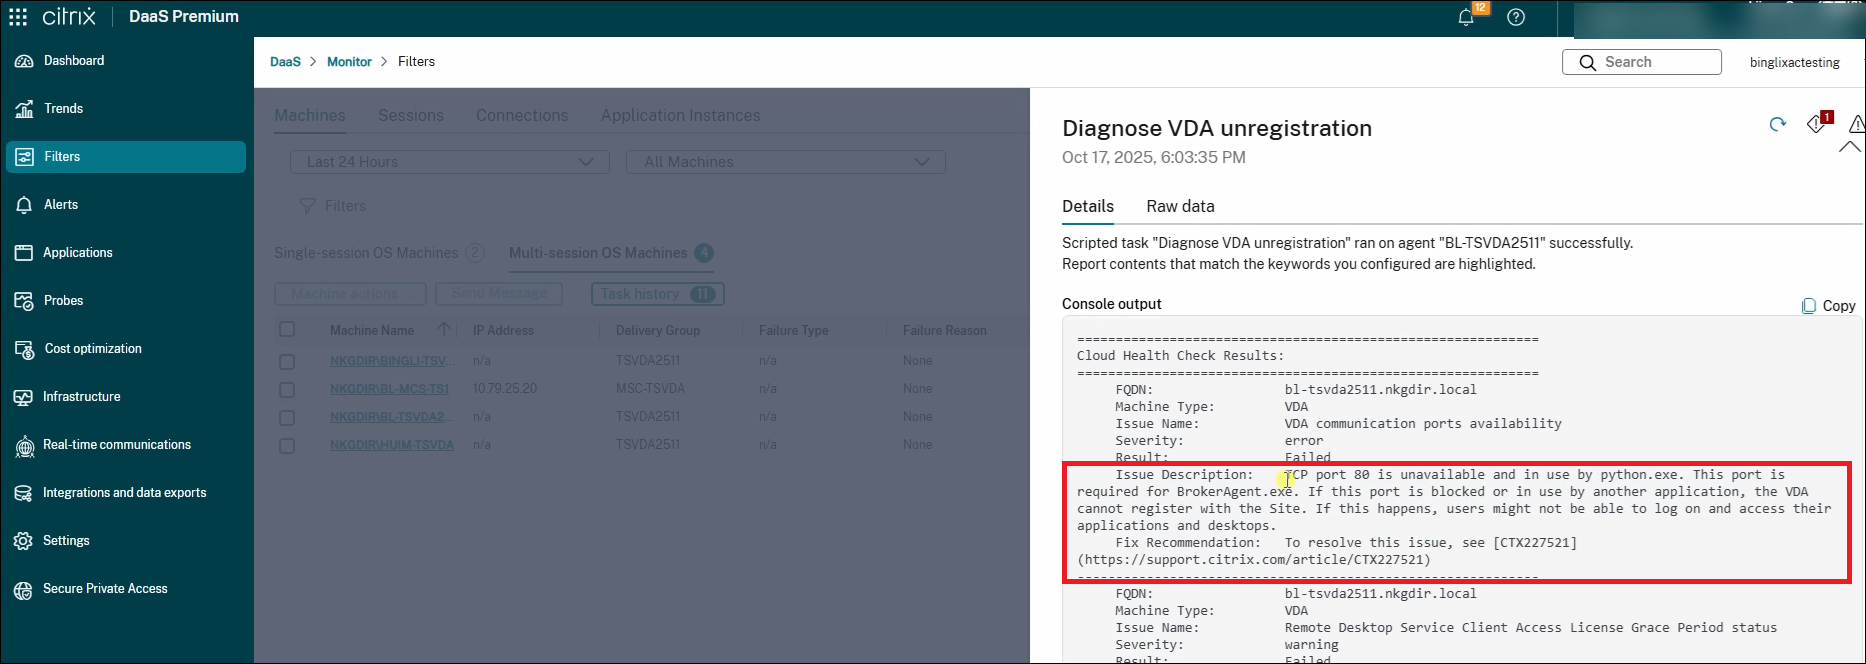
Task: Select Filters in the sidebar
Action: point(125,157)
